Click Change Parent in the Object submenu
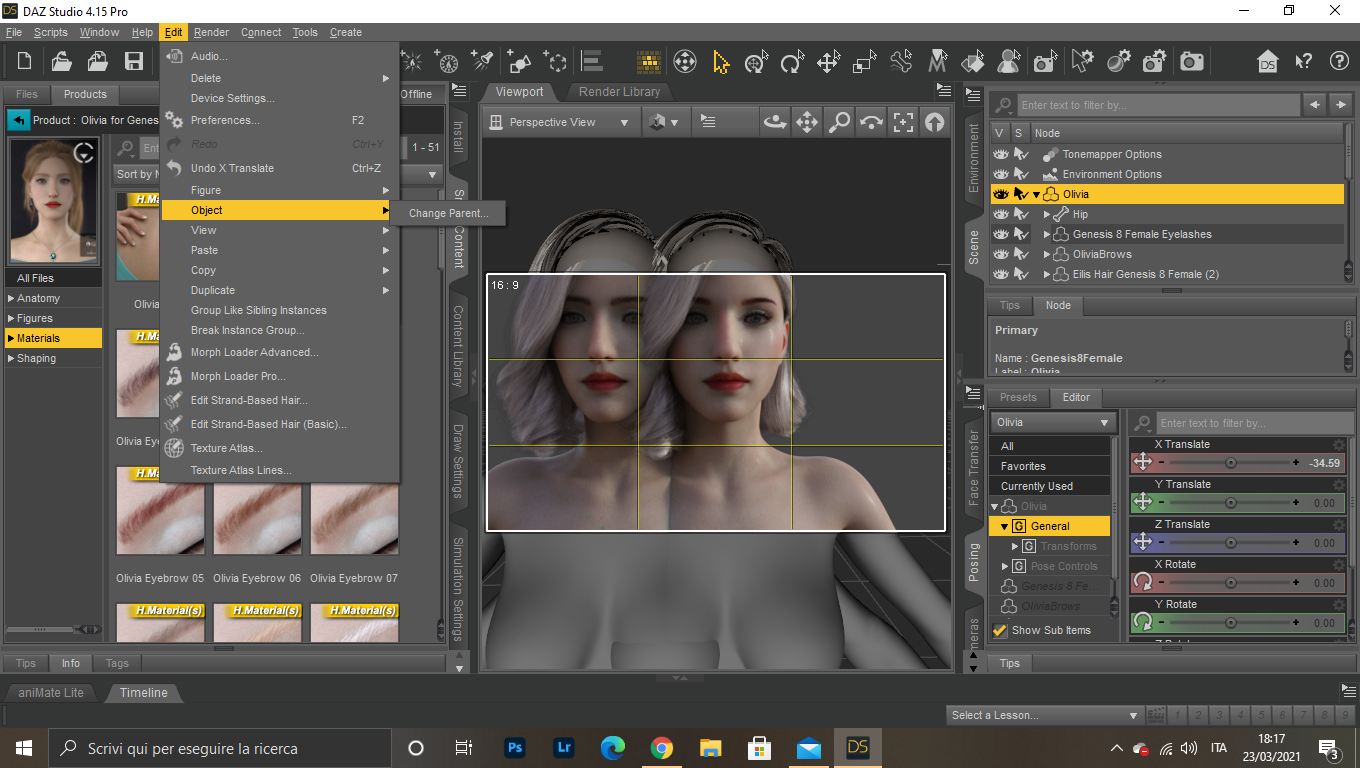The width and height of the screenshot is (1360, 768). [448, 213]
